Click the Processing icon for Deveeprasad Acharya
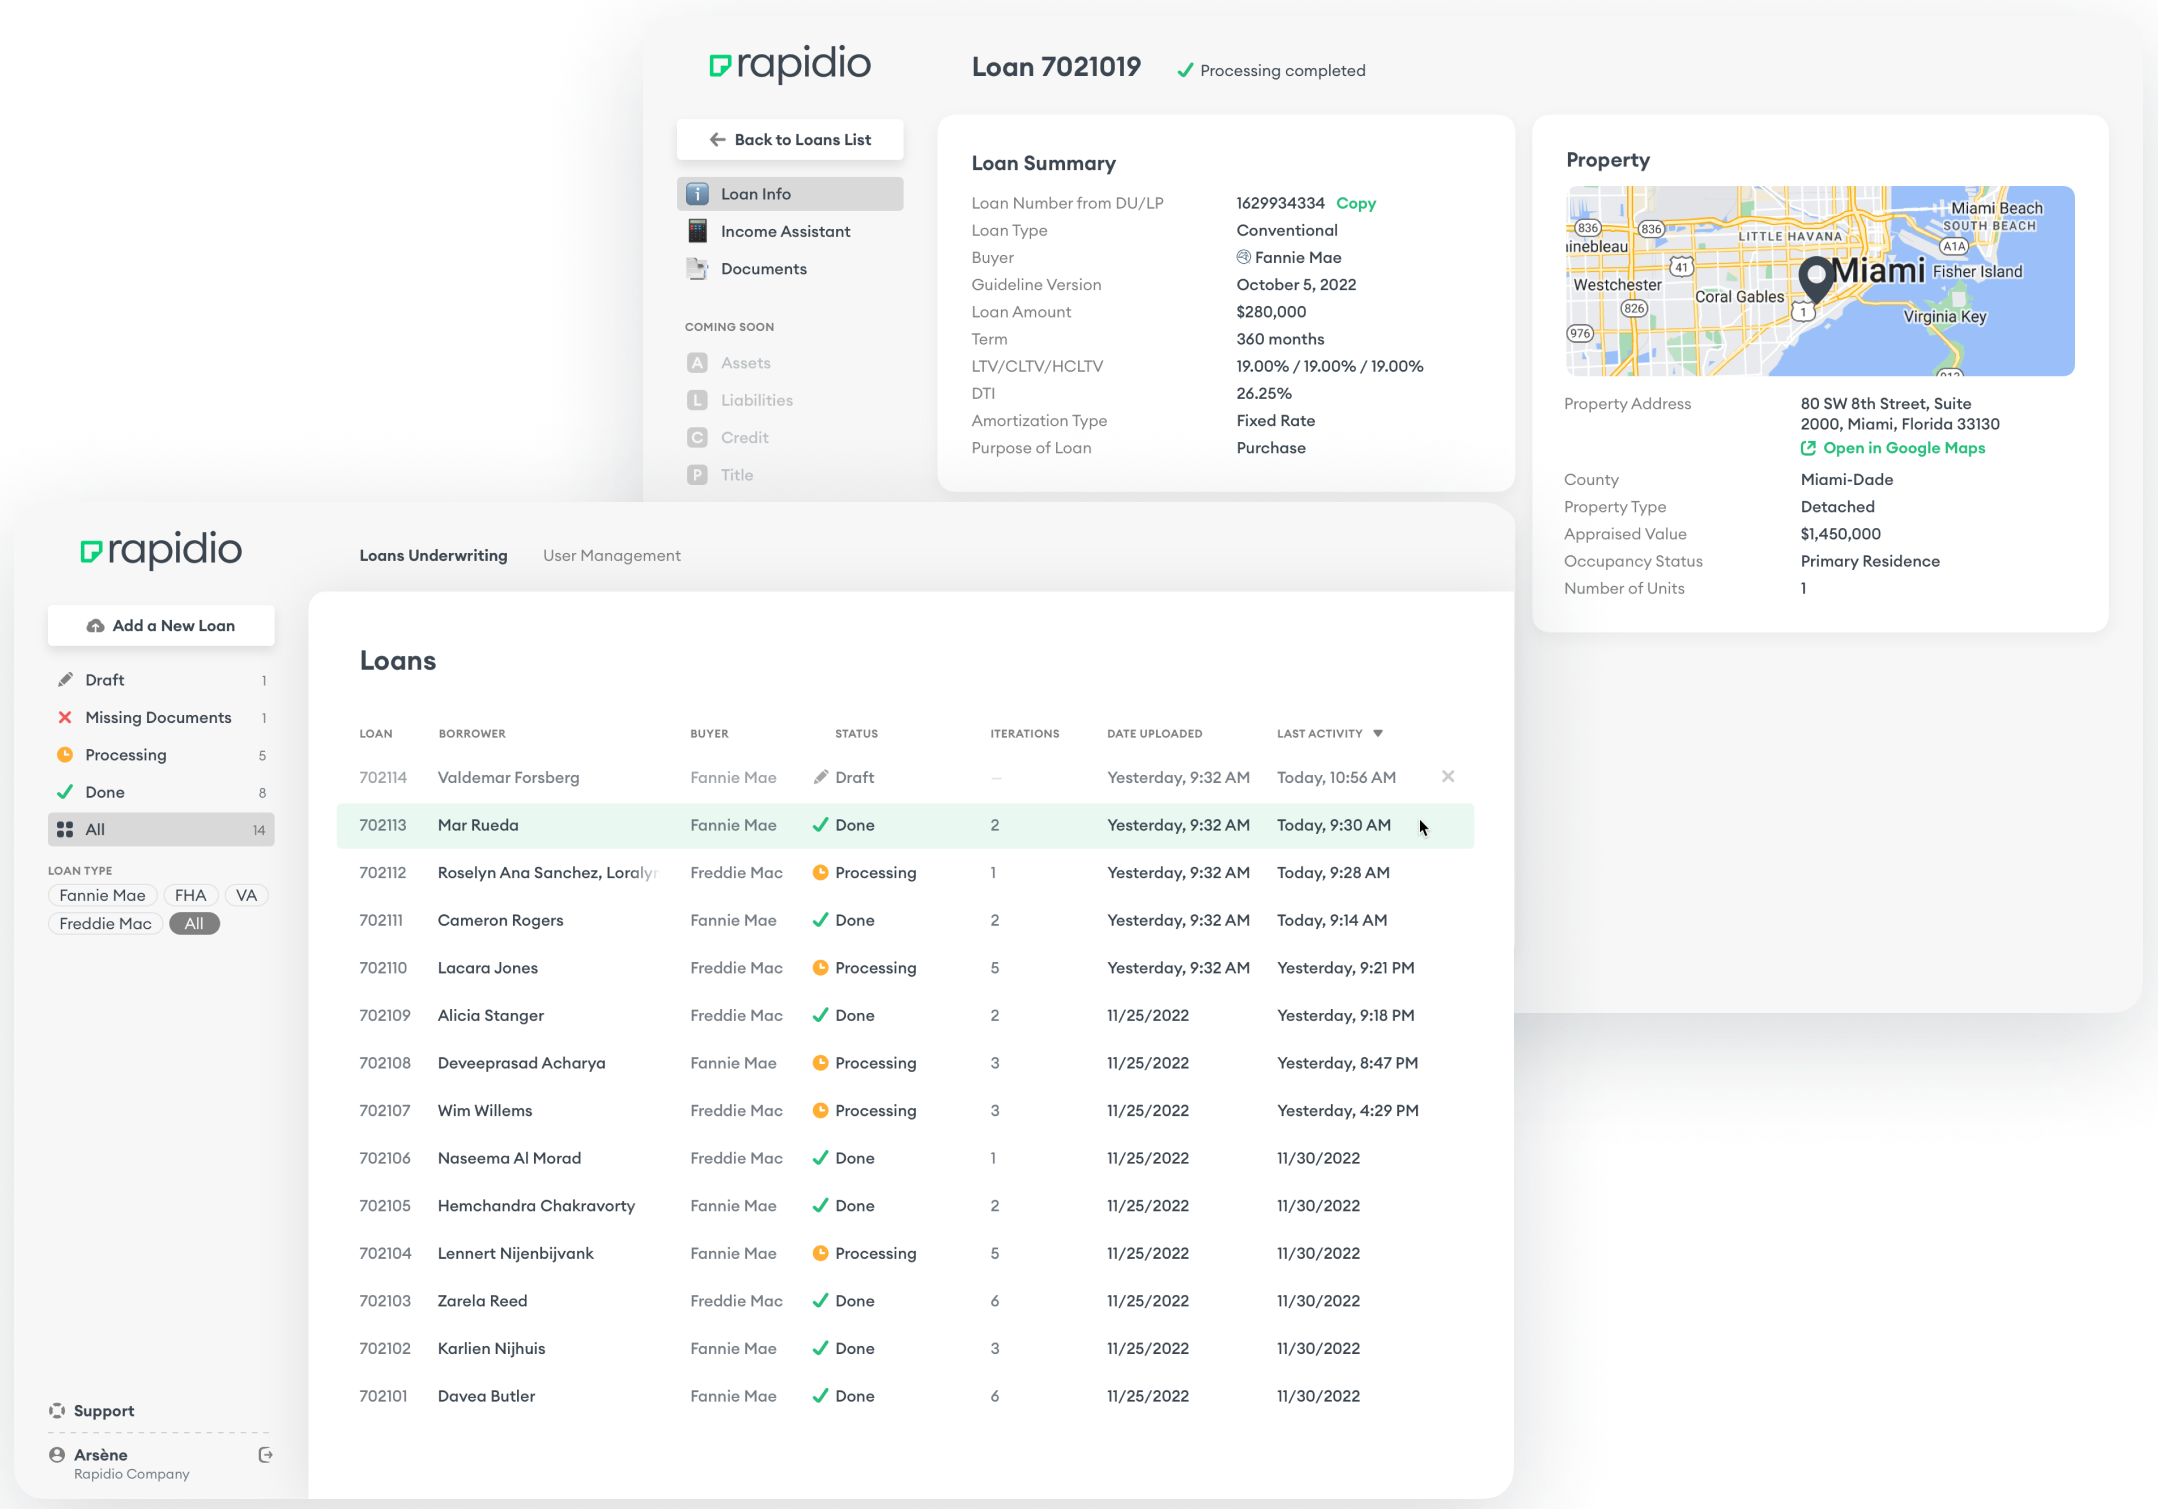This screenshot has width=2158, height=1509. pyautogui.click(x=820, y=1063)
